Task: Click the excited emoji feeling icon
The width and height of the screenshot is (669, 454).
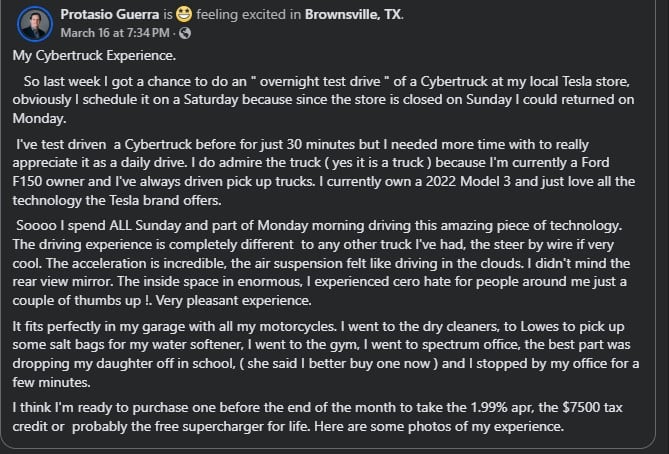Action: [x=184, y=15]
